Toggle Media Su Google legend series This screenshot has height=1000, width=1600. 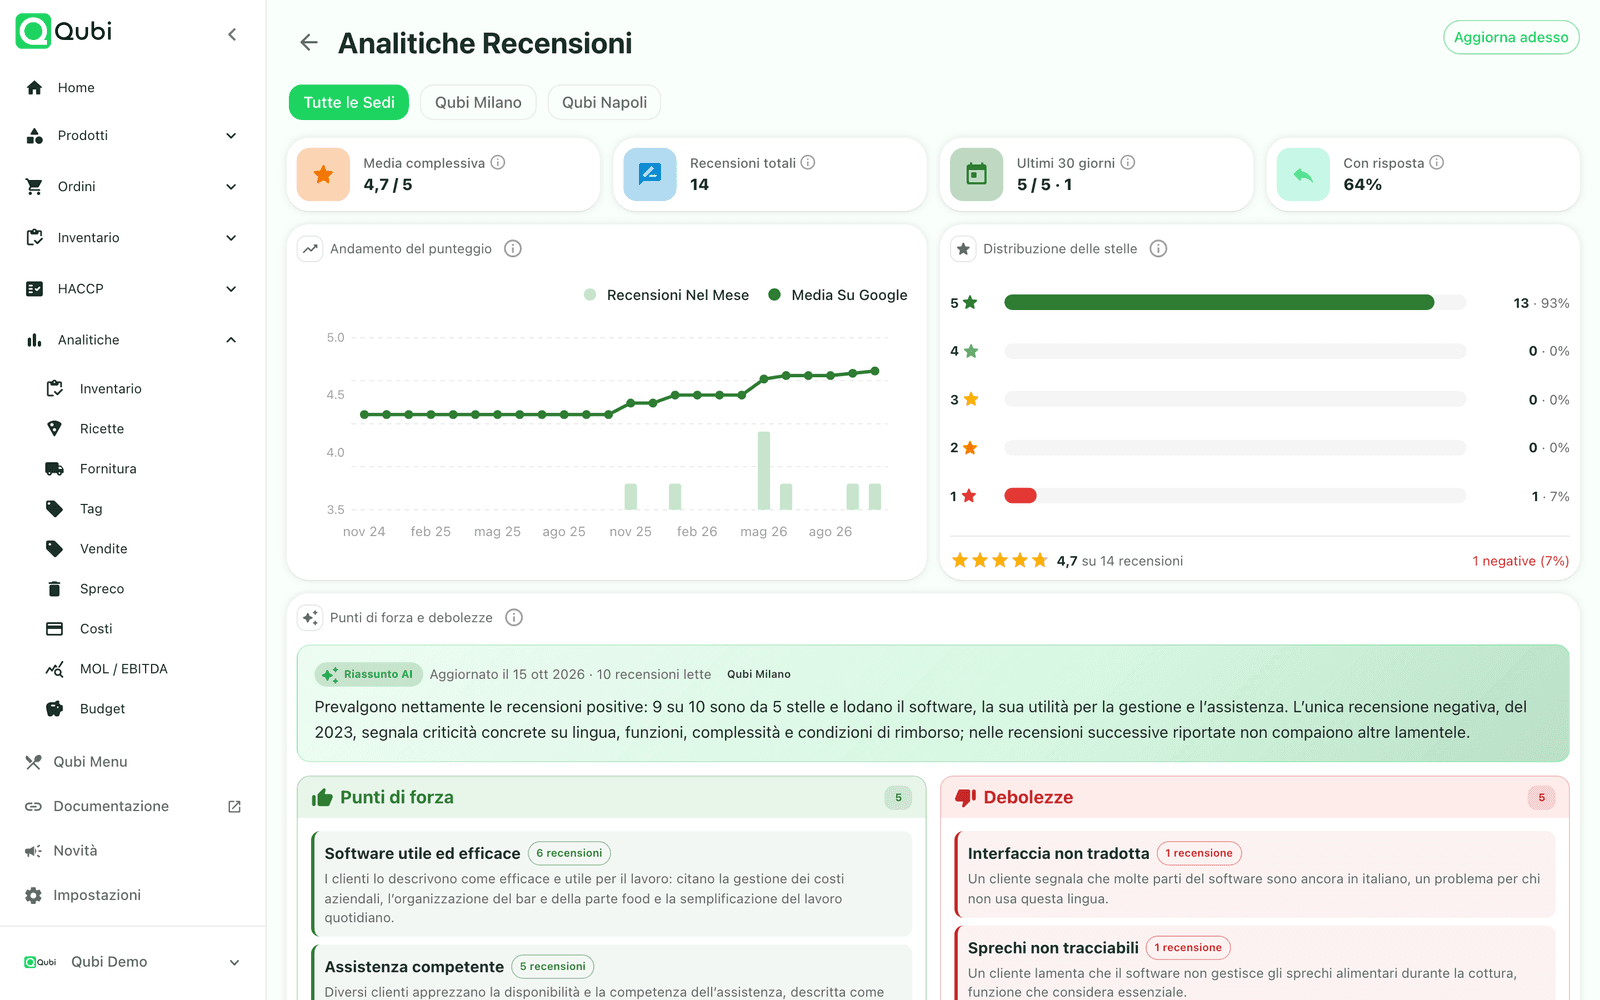838,295
